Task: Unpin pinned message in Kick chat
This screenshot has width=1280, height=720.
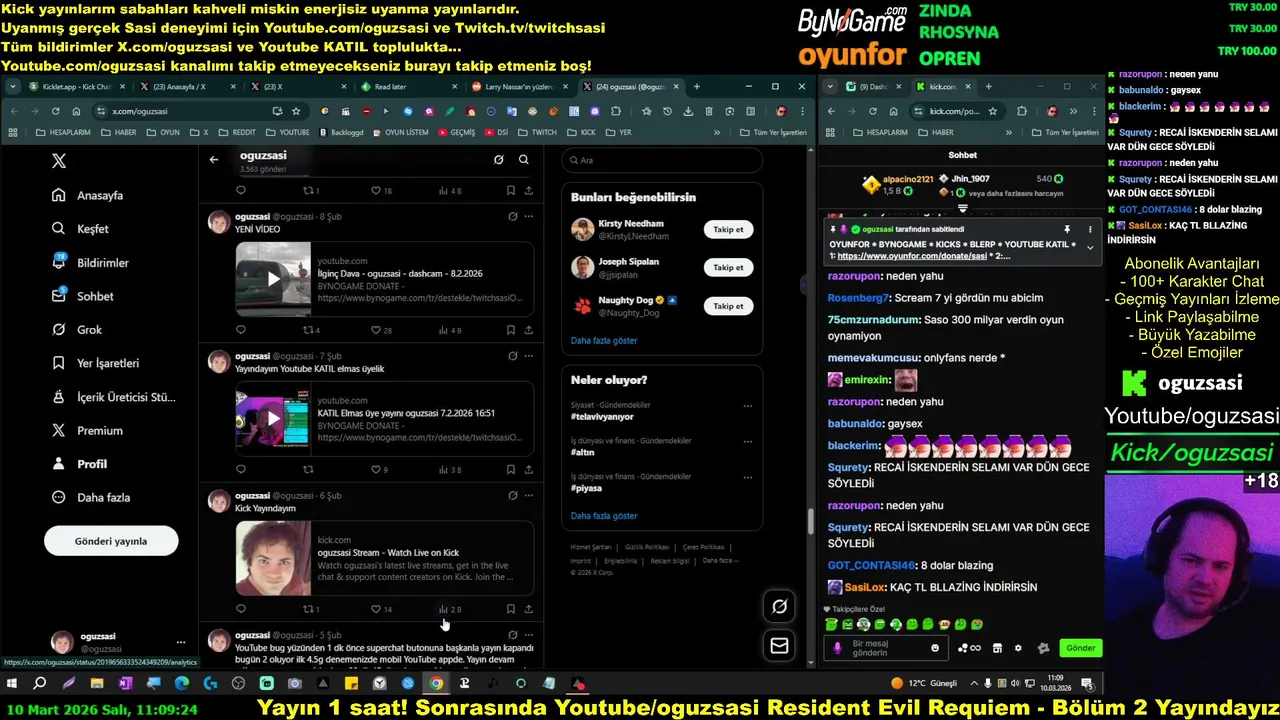Action: (x=1067, y=229)
